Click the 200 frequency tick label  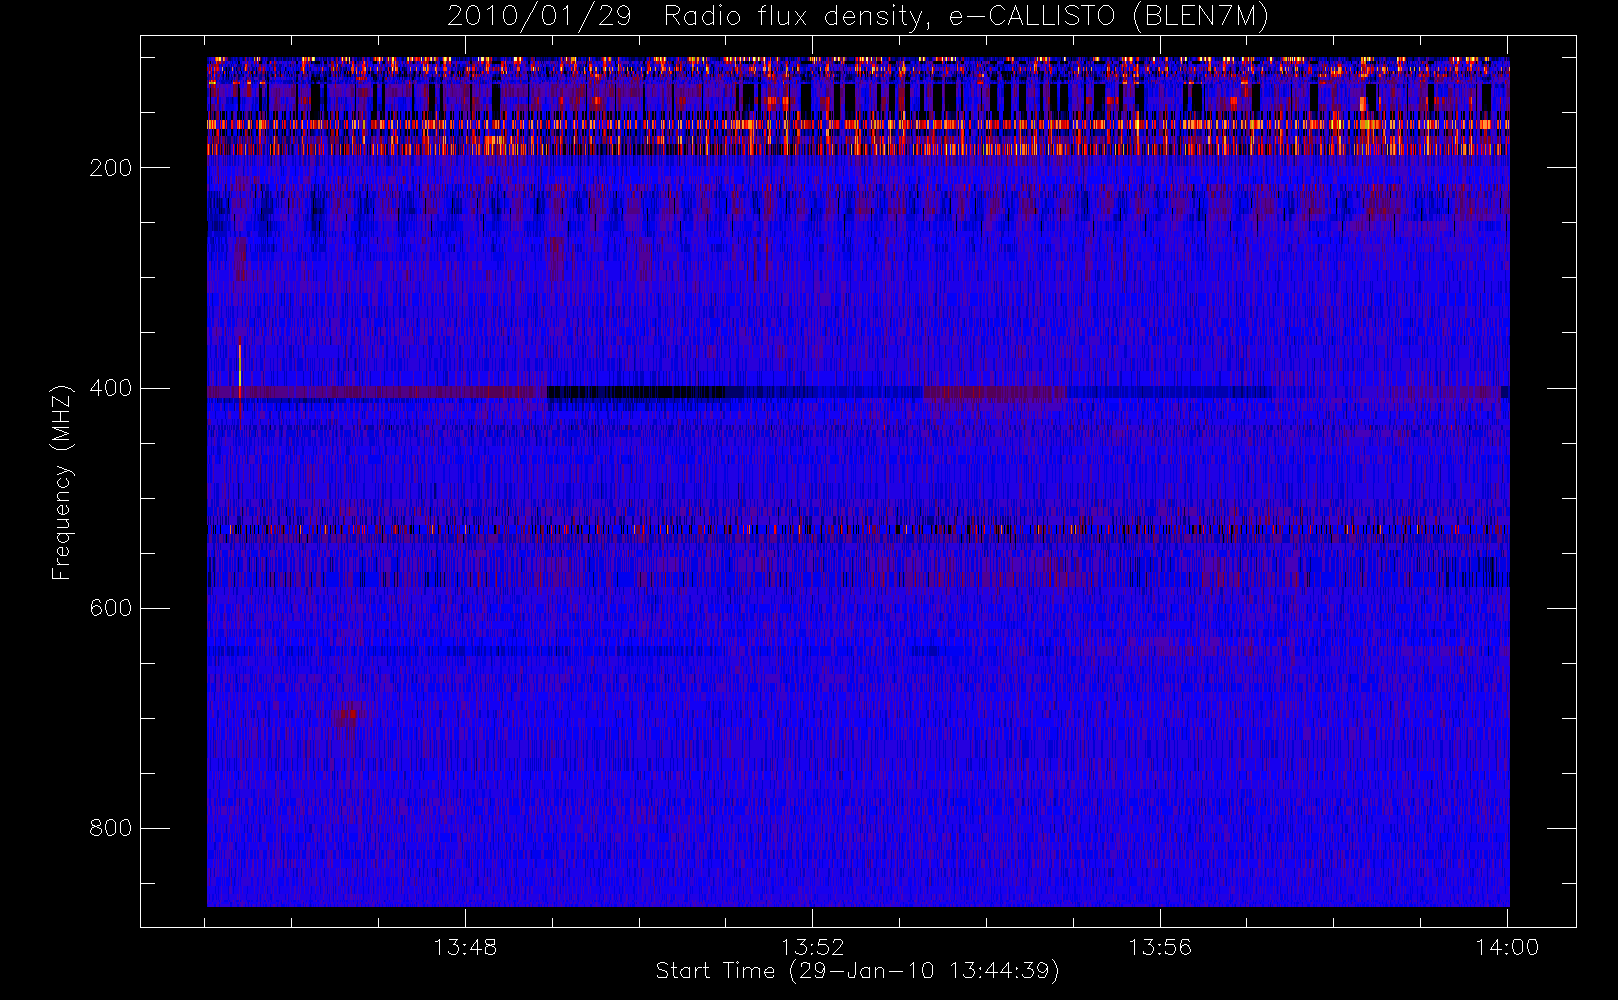click(x=110, y=168)
